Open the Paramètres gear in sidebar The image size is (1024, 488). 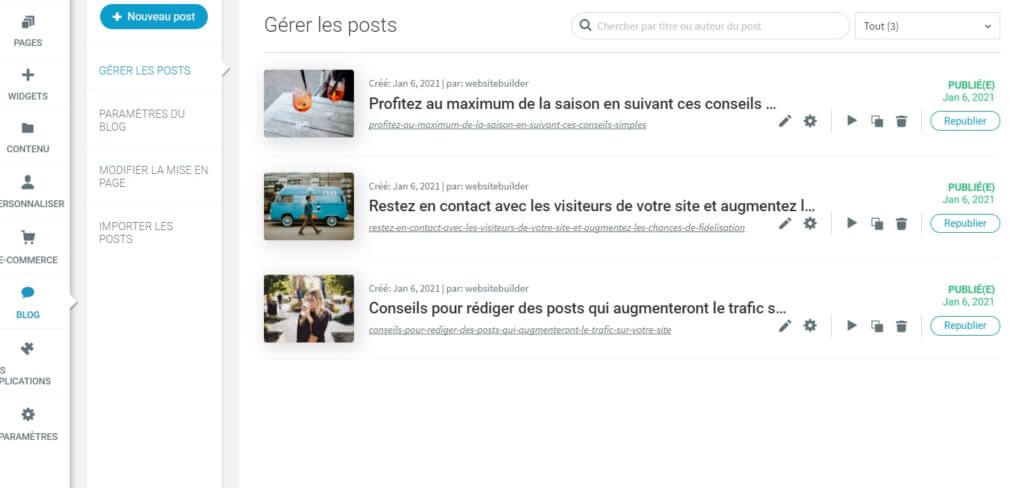pyautogui.click(x=28, y=424)
